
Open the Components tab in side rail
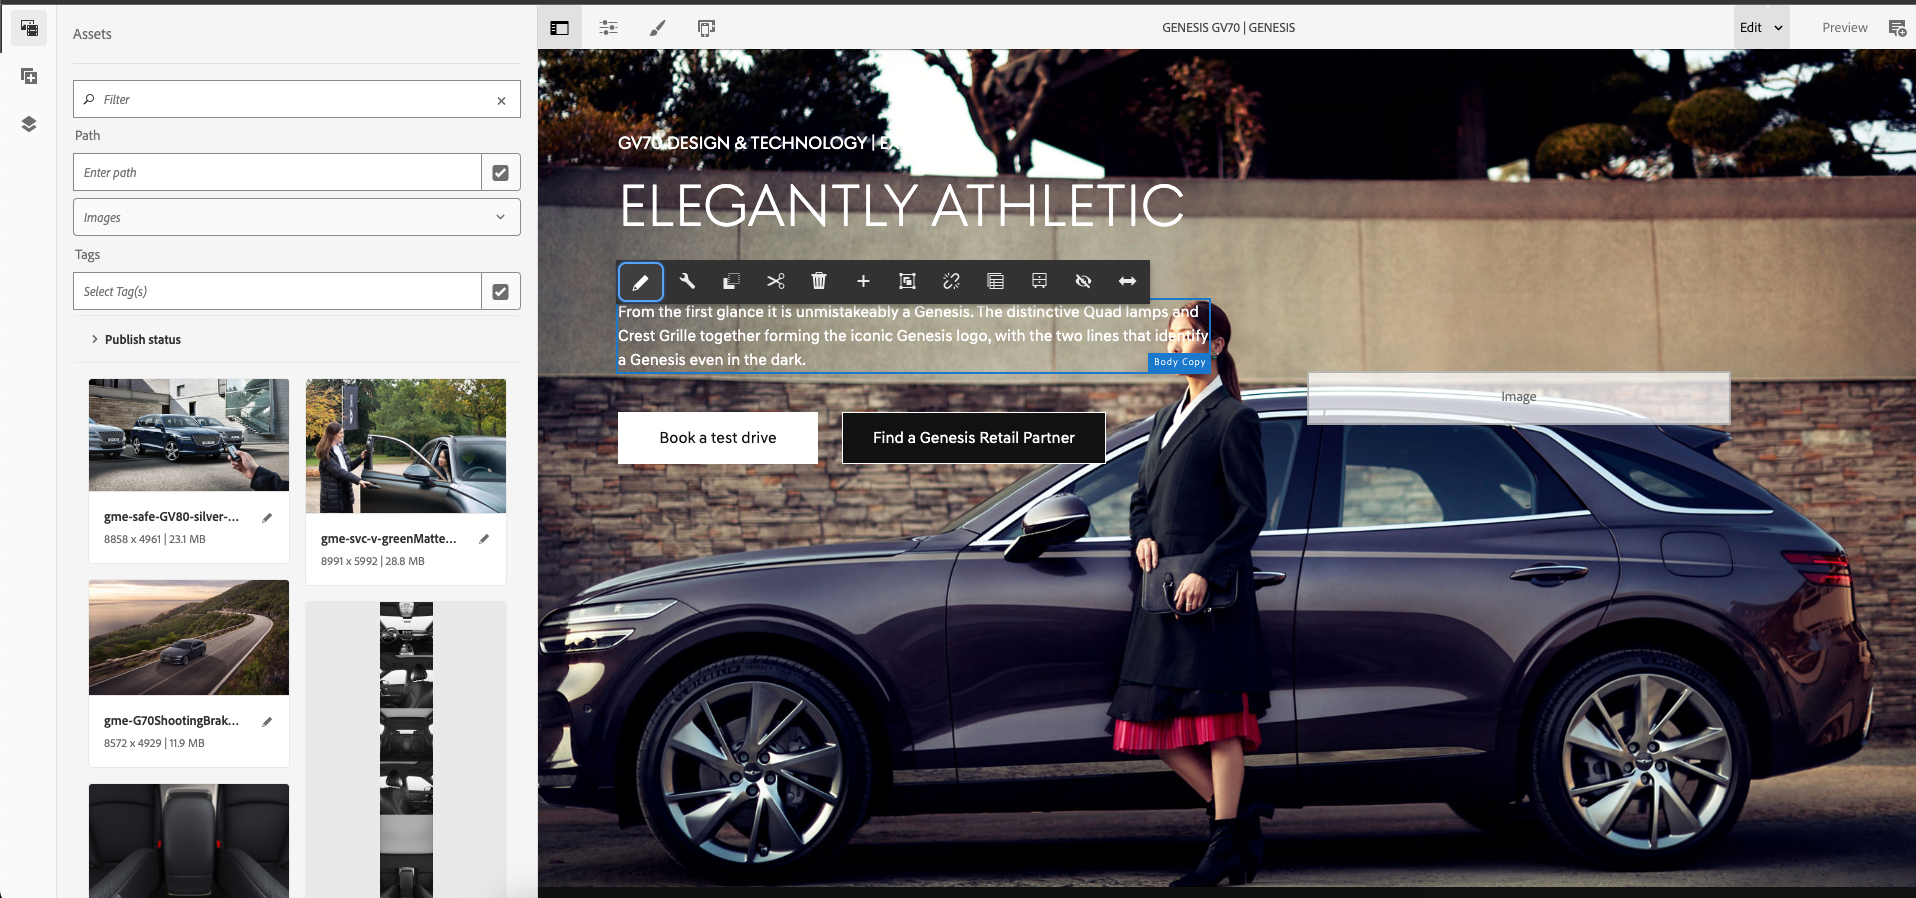[x=29, y=76]
